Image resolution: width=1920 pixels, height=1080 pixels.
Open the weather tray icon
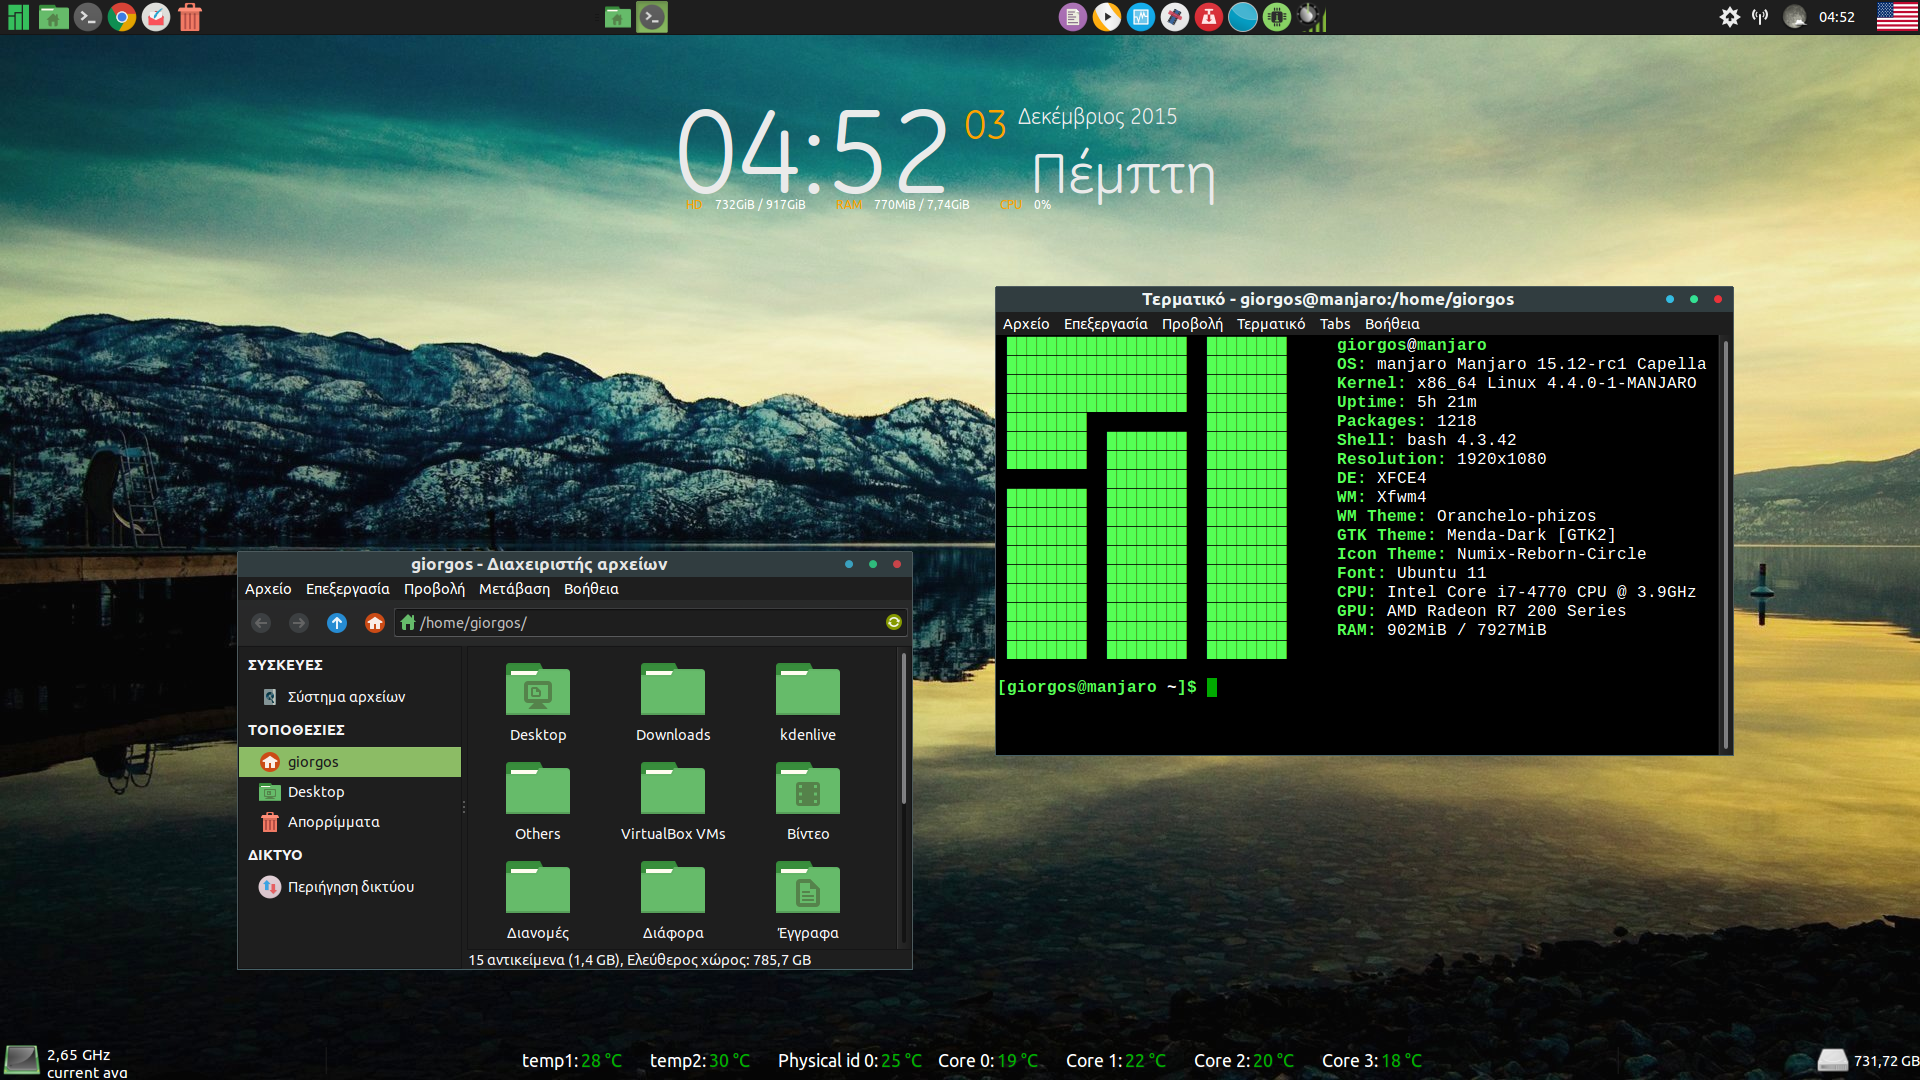point(1795,17)
